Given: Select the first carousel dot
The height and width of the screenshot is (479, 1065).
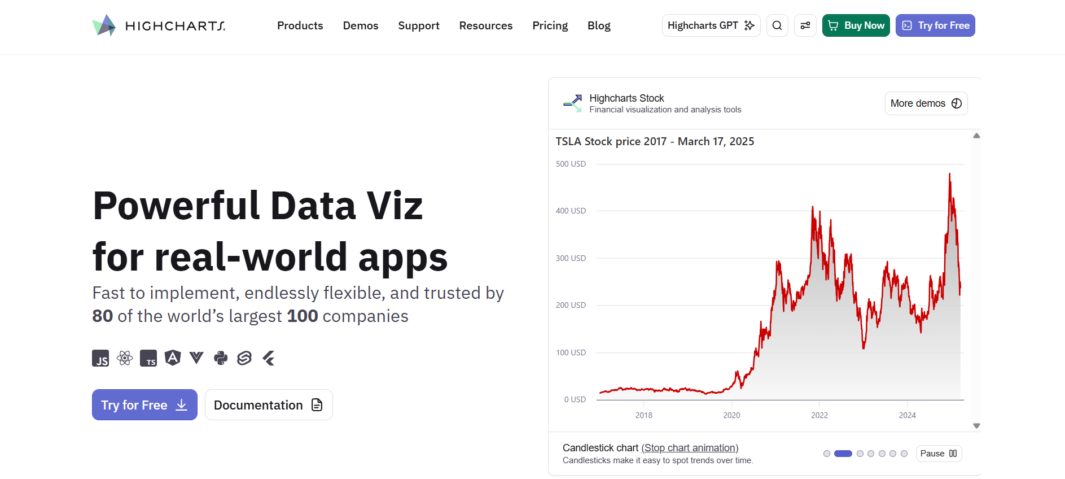Looking at the screenshot, I should (x=827, y=454).
